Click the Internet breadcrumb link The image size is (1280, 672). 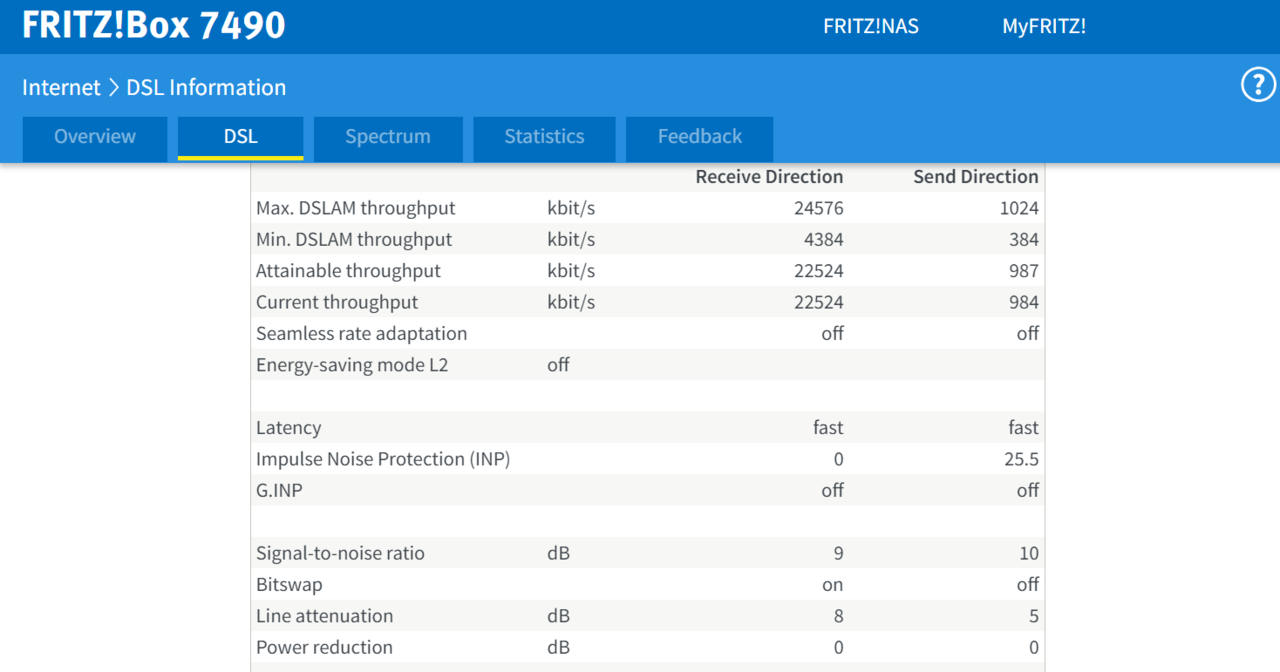pyautogui.click(x=61, y=88)
